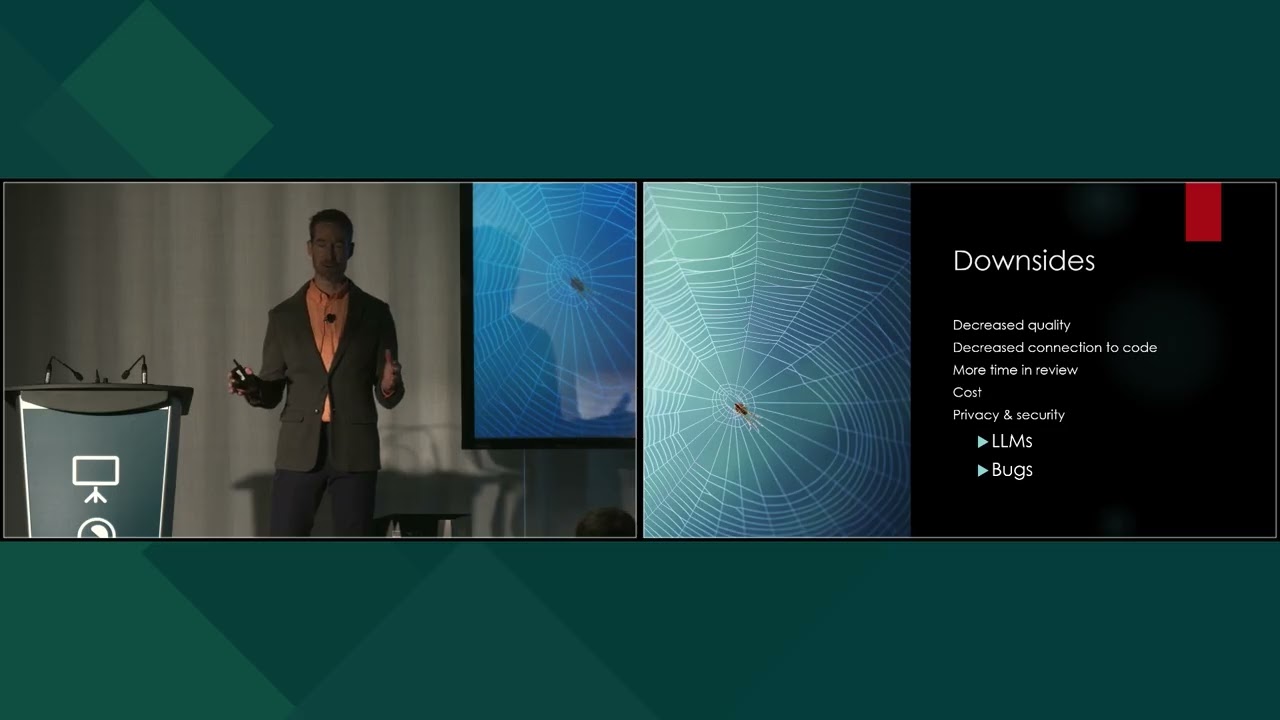1280x720 pixels.
Task: Click the "Downsides" slide title
Action: 1023,261
